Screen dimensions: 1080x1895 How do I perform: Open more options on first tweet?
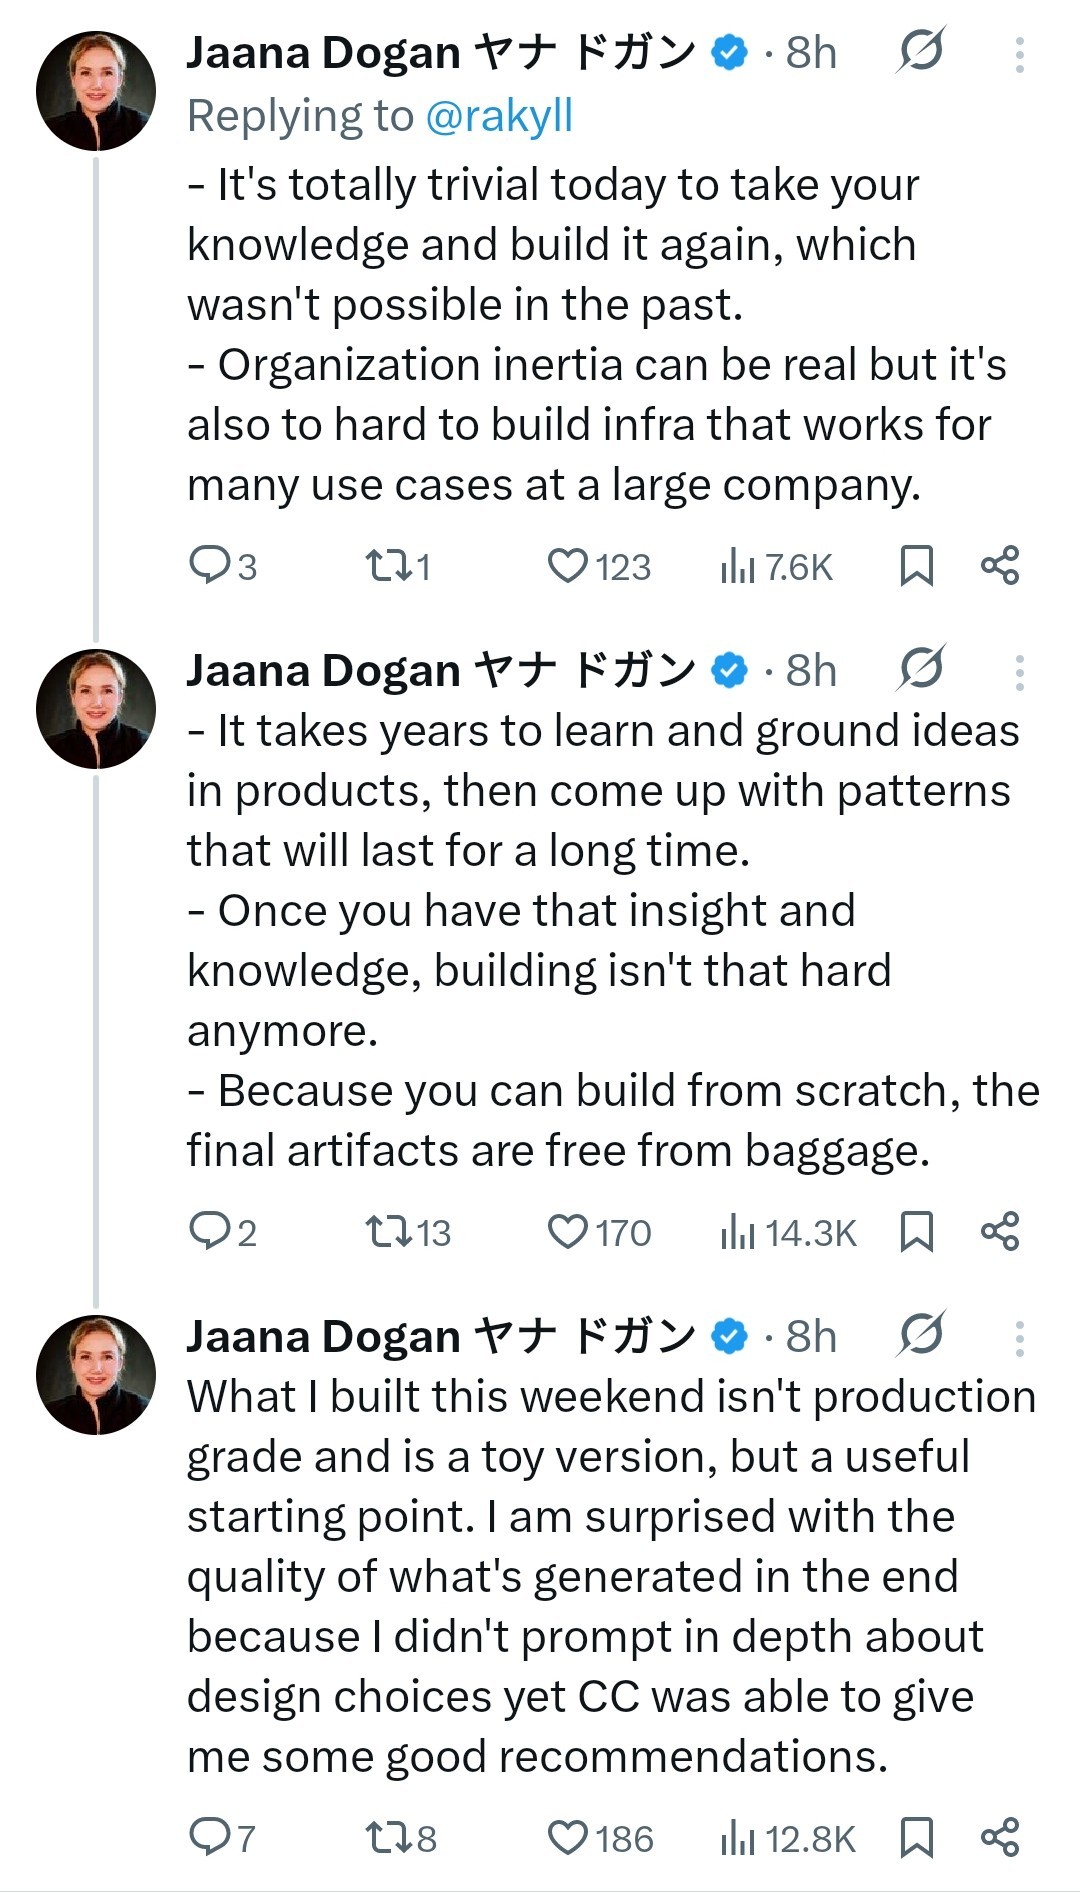(1019, 54)
